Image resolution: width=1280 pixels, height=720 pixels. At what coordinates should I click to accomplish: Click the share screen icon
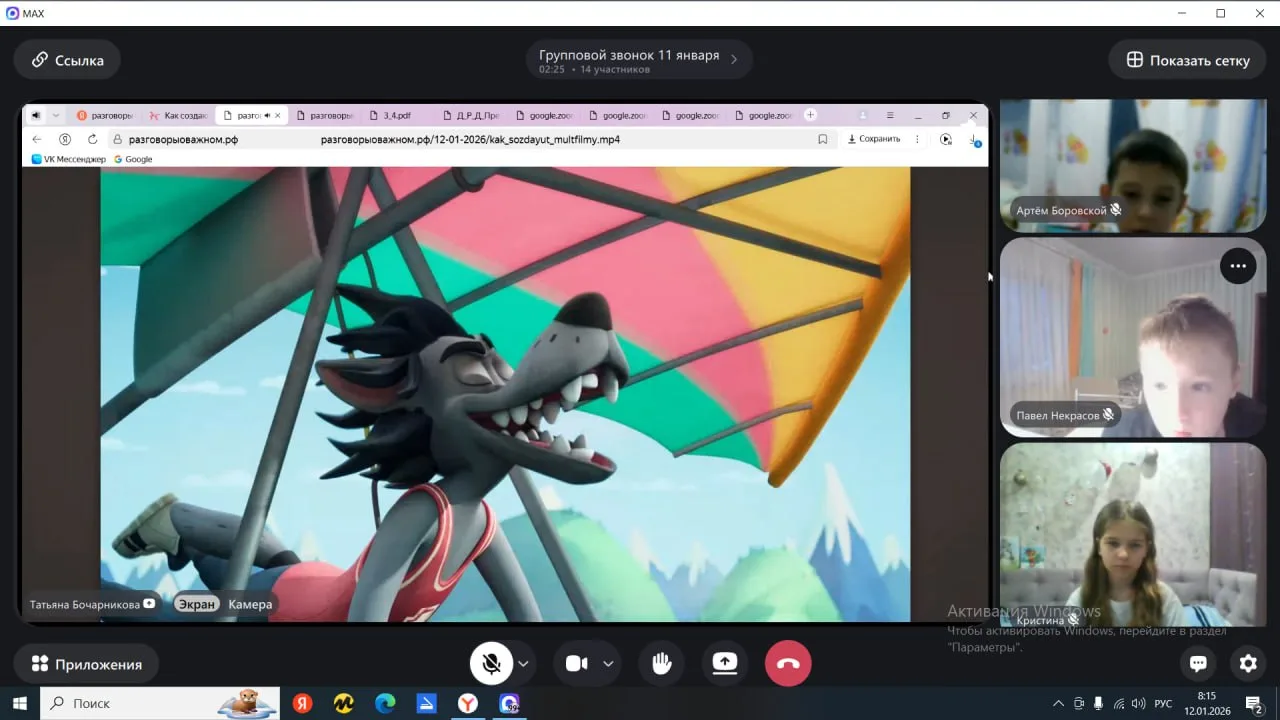(x=724, y=664)
